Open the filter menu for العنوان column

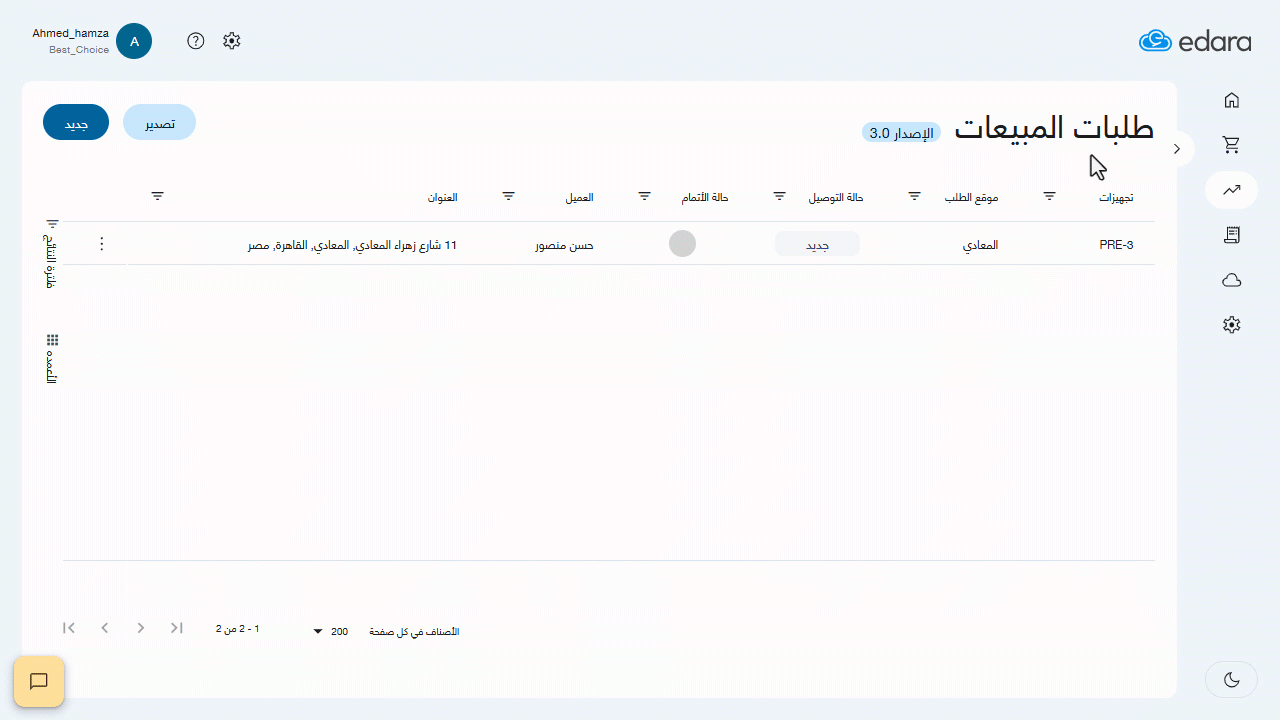tap(158, 196)
